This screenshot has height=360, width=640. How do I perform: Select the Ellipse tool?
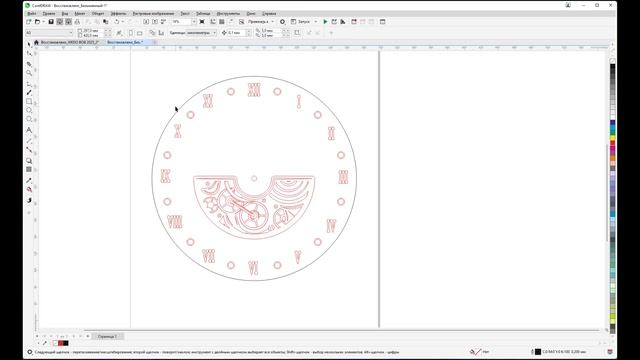coord(29,111)
